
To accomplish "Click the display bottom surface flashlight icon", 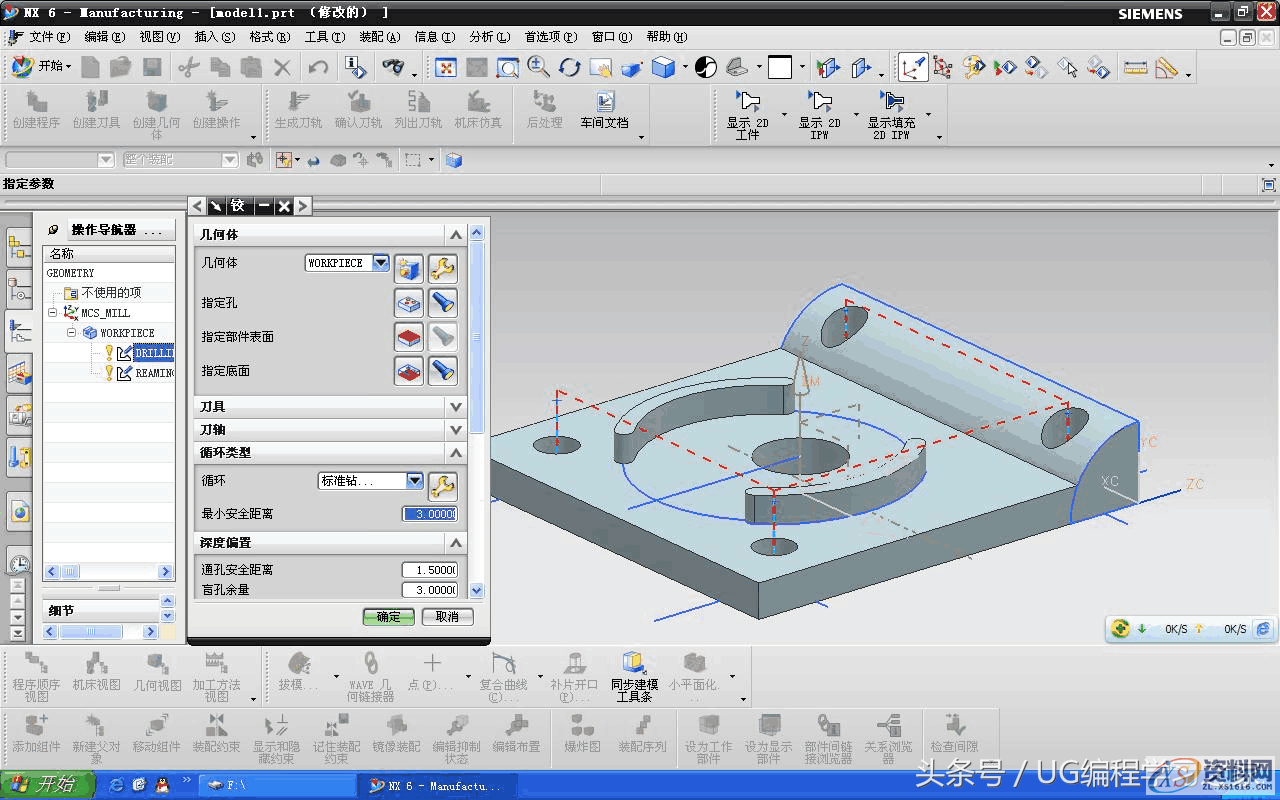I will [442, 371].
